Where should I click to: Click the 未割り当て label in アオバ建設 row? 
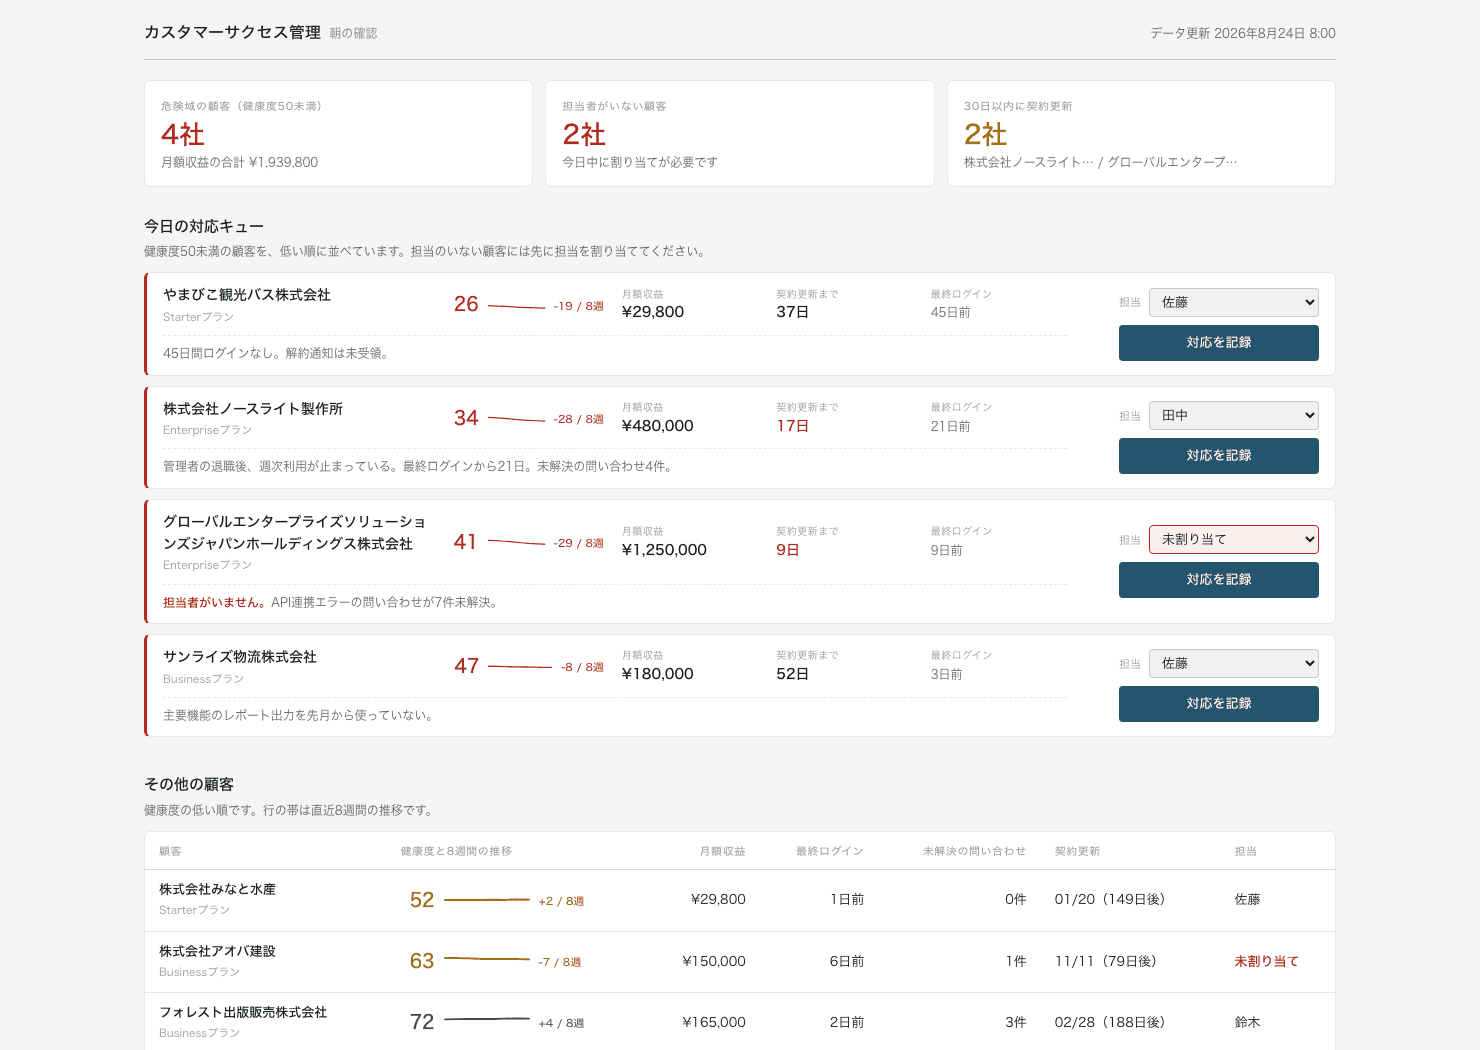(1266, 961)
